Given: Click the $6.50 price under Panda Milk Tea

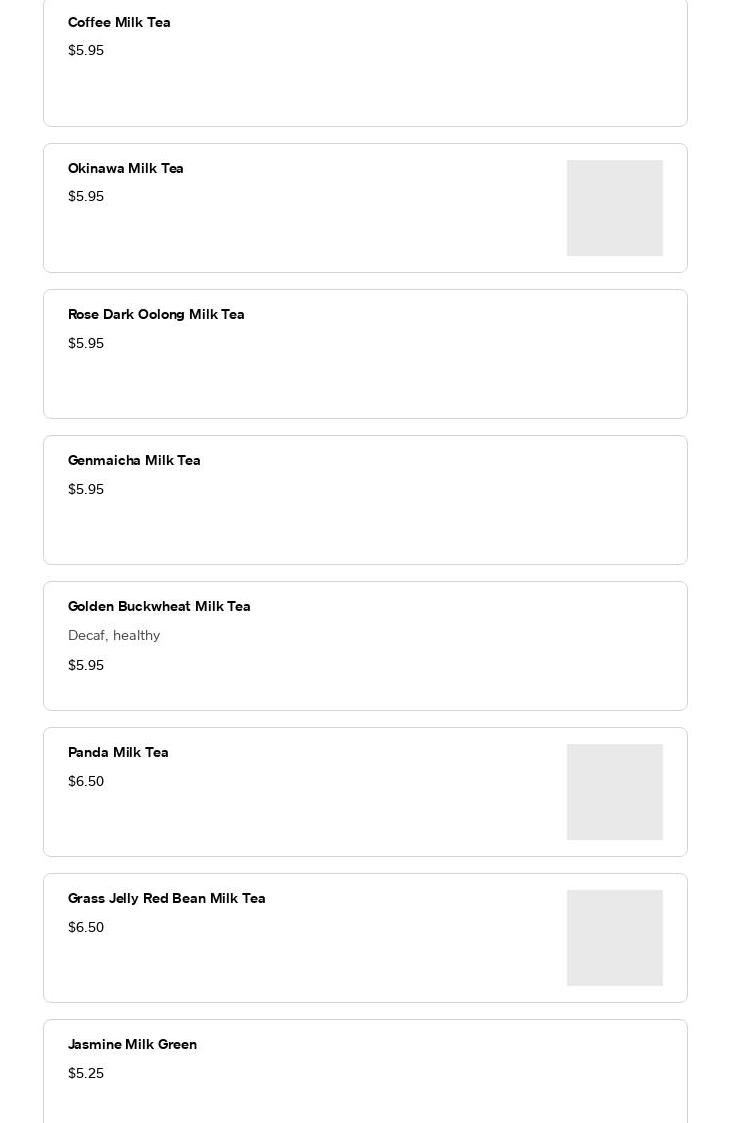Looking at the screenshot, I should coord(86,781).
